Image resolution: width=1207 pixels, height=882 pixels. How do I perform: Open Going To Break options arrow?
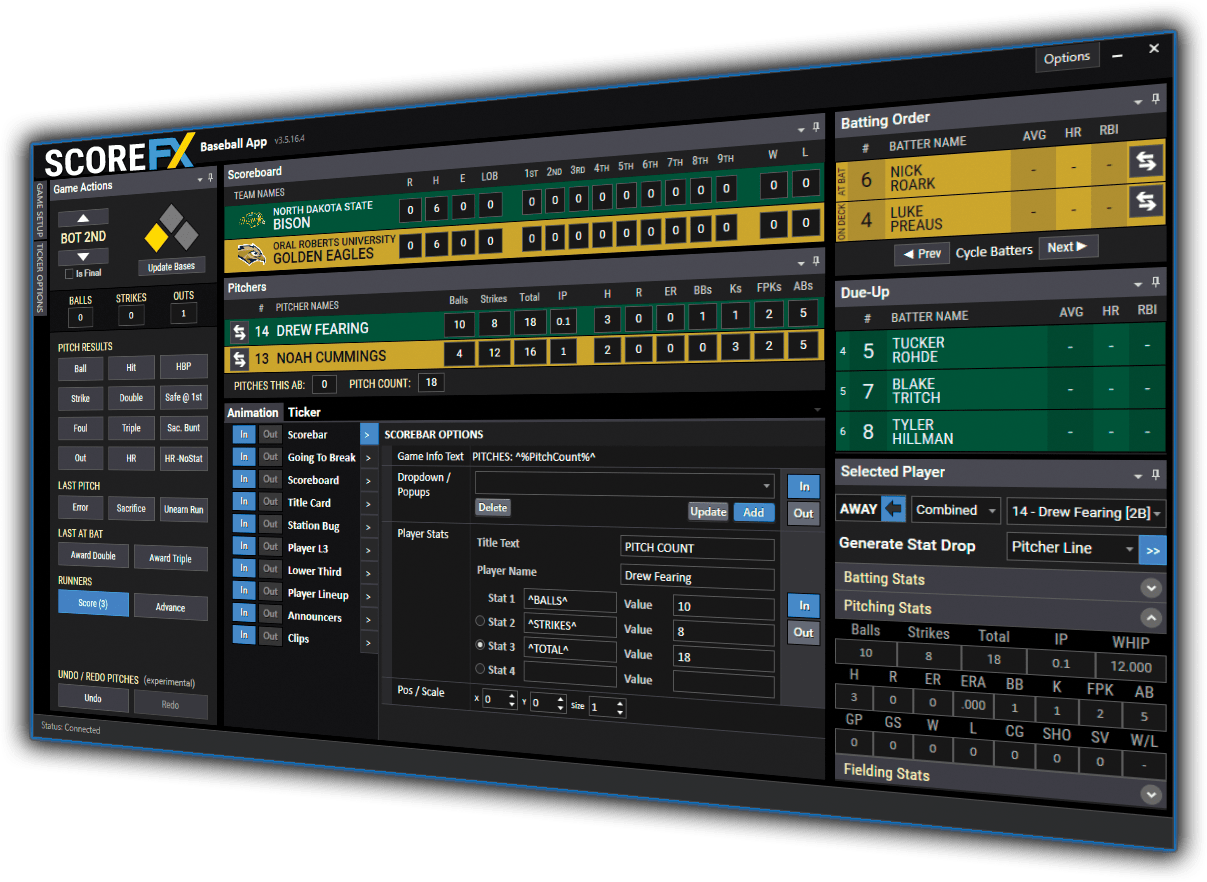coord(368,458)
